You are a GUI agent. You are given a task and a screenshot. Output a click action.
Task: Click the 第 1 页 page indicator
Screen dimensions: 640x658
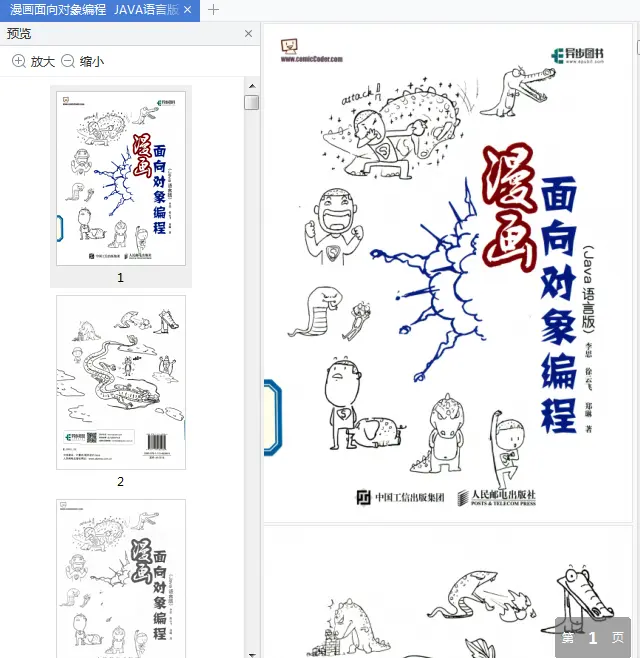pyautogui.click(x=593, y=637)
